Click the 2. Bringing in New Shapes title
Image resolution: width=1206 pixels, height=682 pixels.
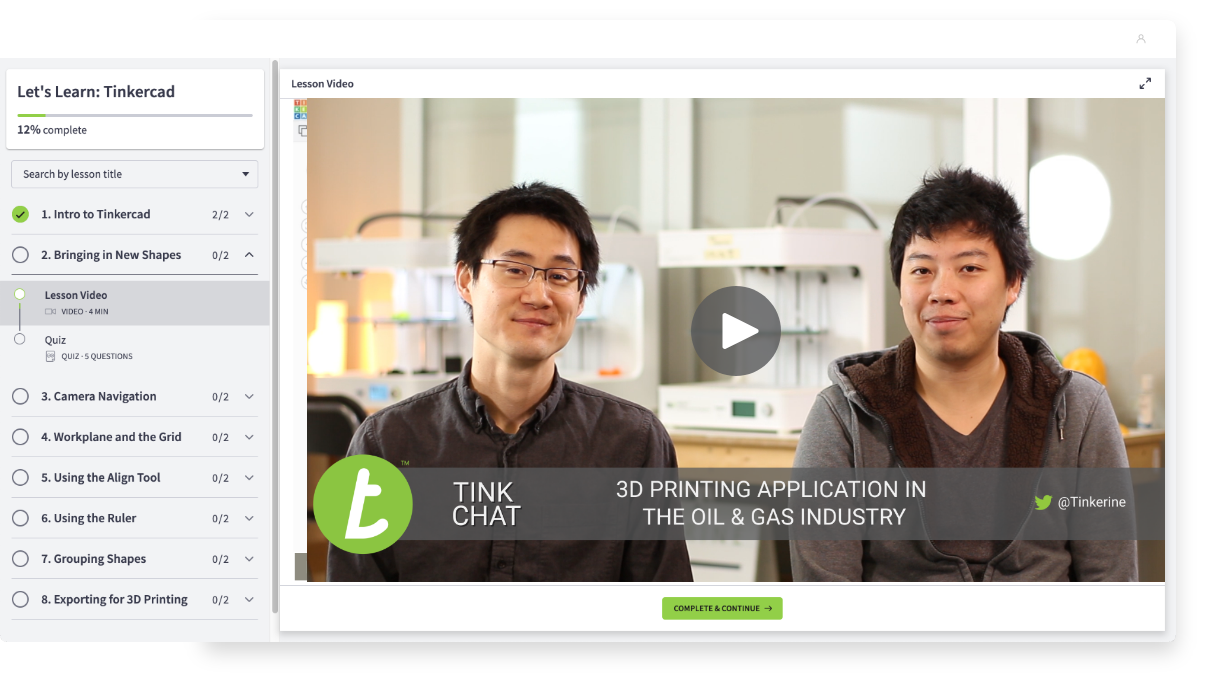(x=111, y=255)
